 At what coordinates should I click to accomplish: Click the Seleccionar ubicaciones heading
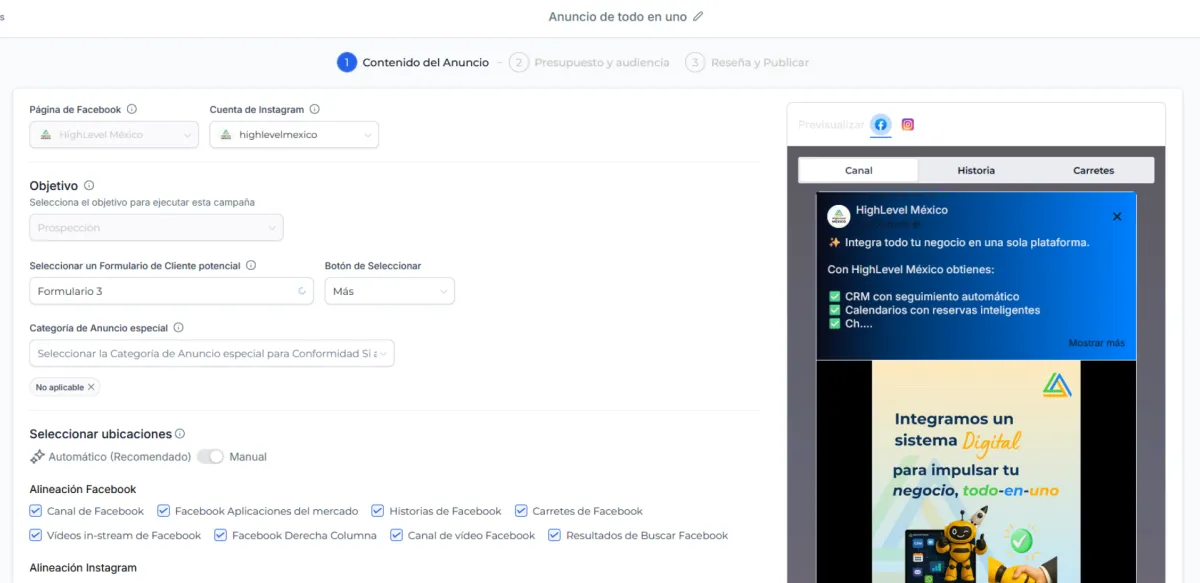coord(101,434)
